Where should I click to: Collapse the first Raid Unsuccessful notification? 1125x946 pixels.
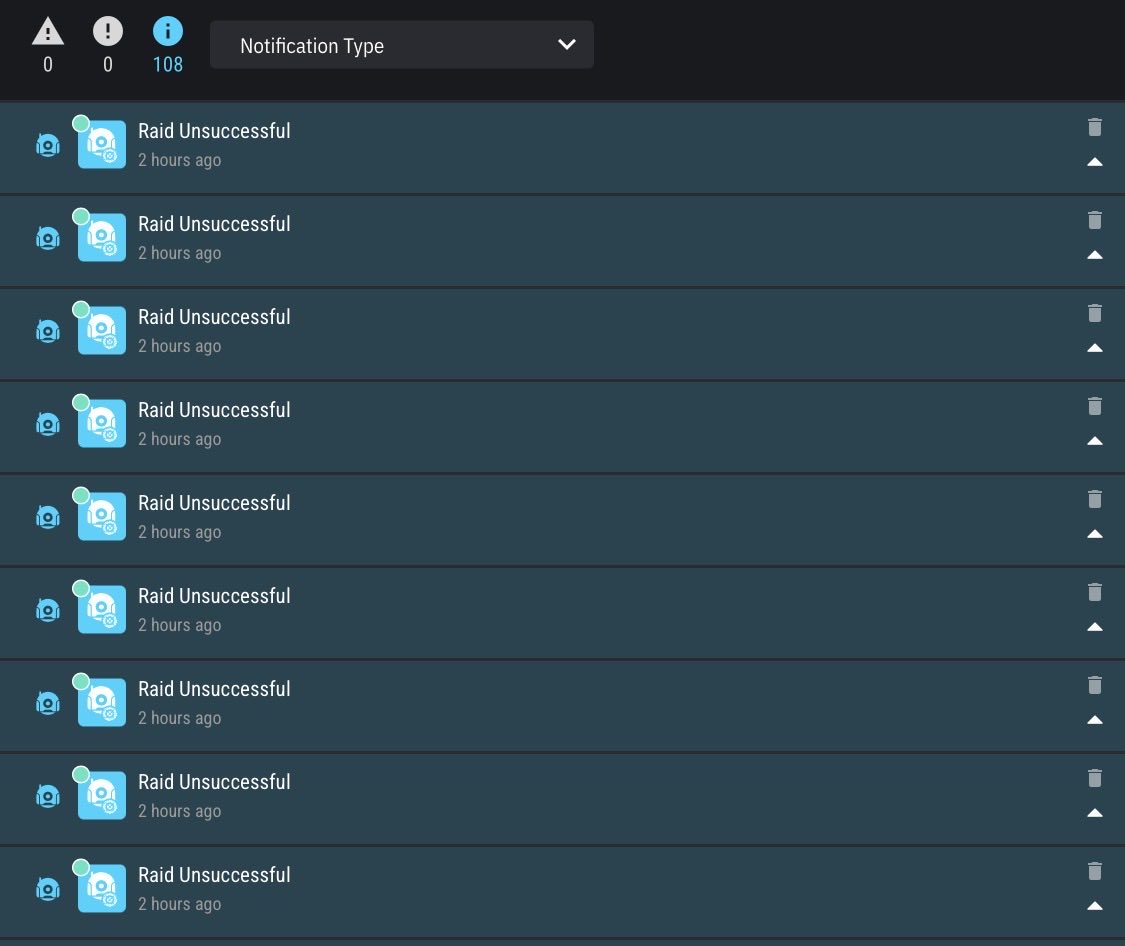click(x=1094, y=162)
